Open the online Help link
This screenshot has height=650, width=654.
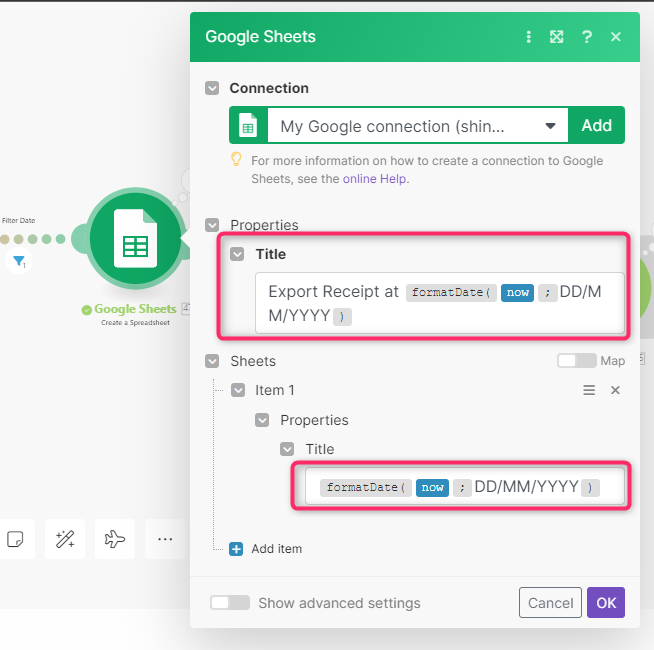point(375,179)
